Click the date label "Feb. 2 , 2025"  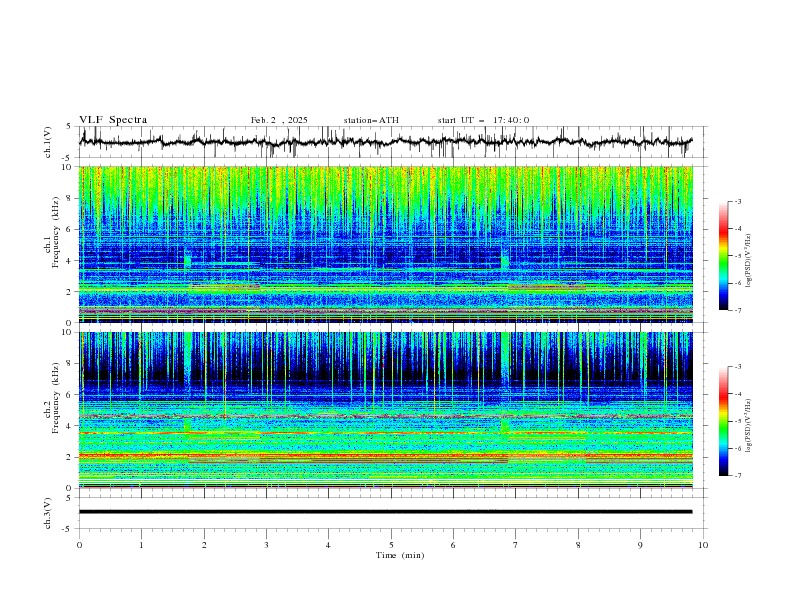point(279,120)
